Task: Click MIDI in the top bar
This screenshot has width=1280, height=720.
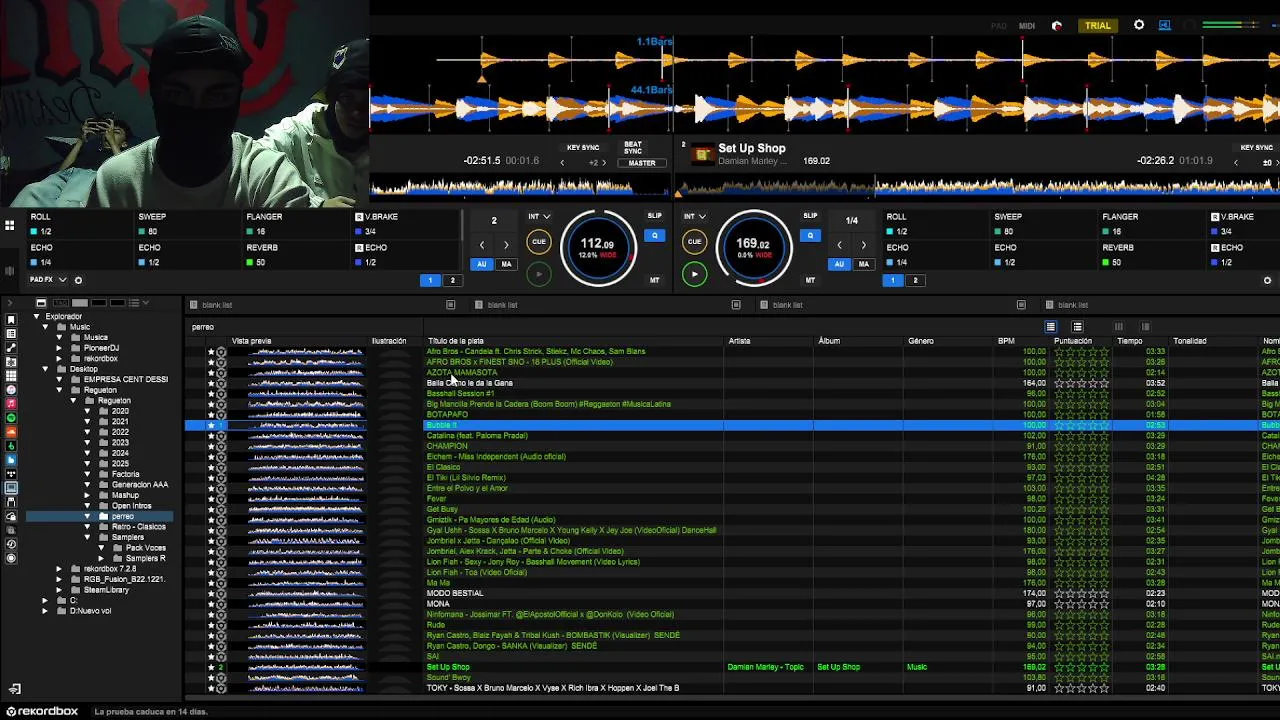Action: [1027, 26]
